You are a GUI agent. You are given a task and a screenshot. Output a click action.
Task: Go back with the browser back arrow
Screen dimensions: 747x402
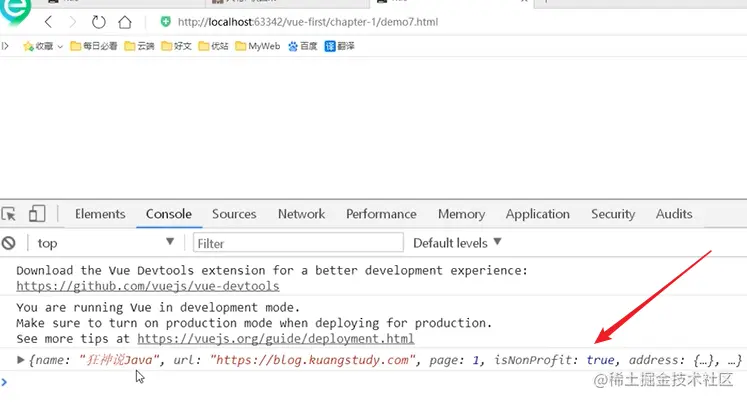tap(48, 22)
